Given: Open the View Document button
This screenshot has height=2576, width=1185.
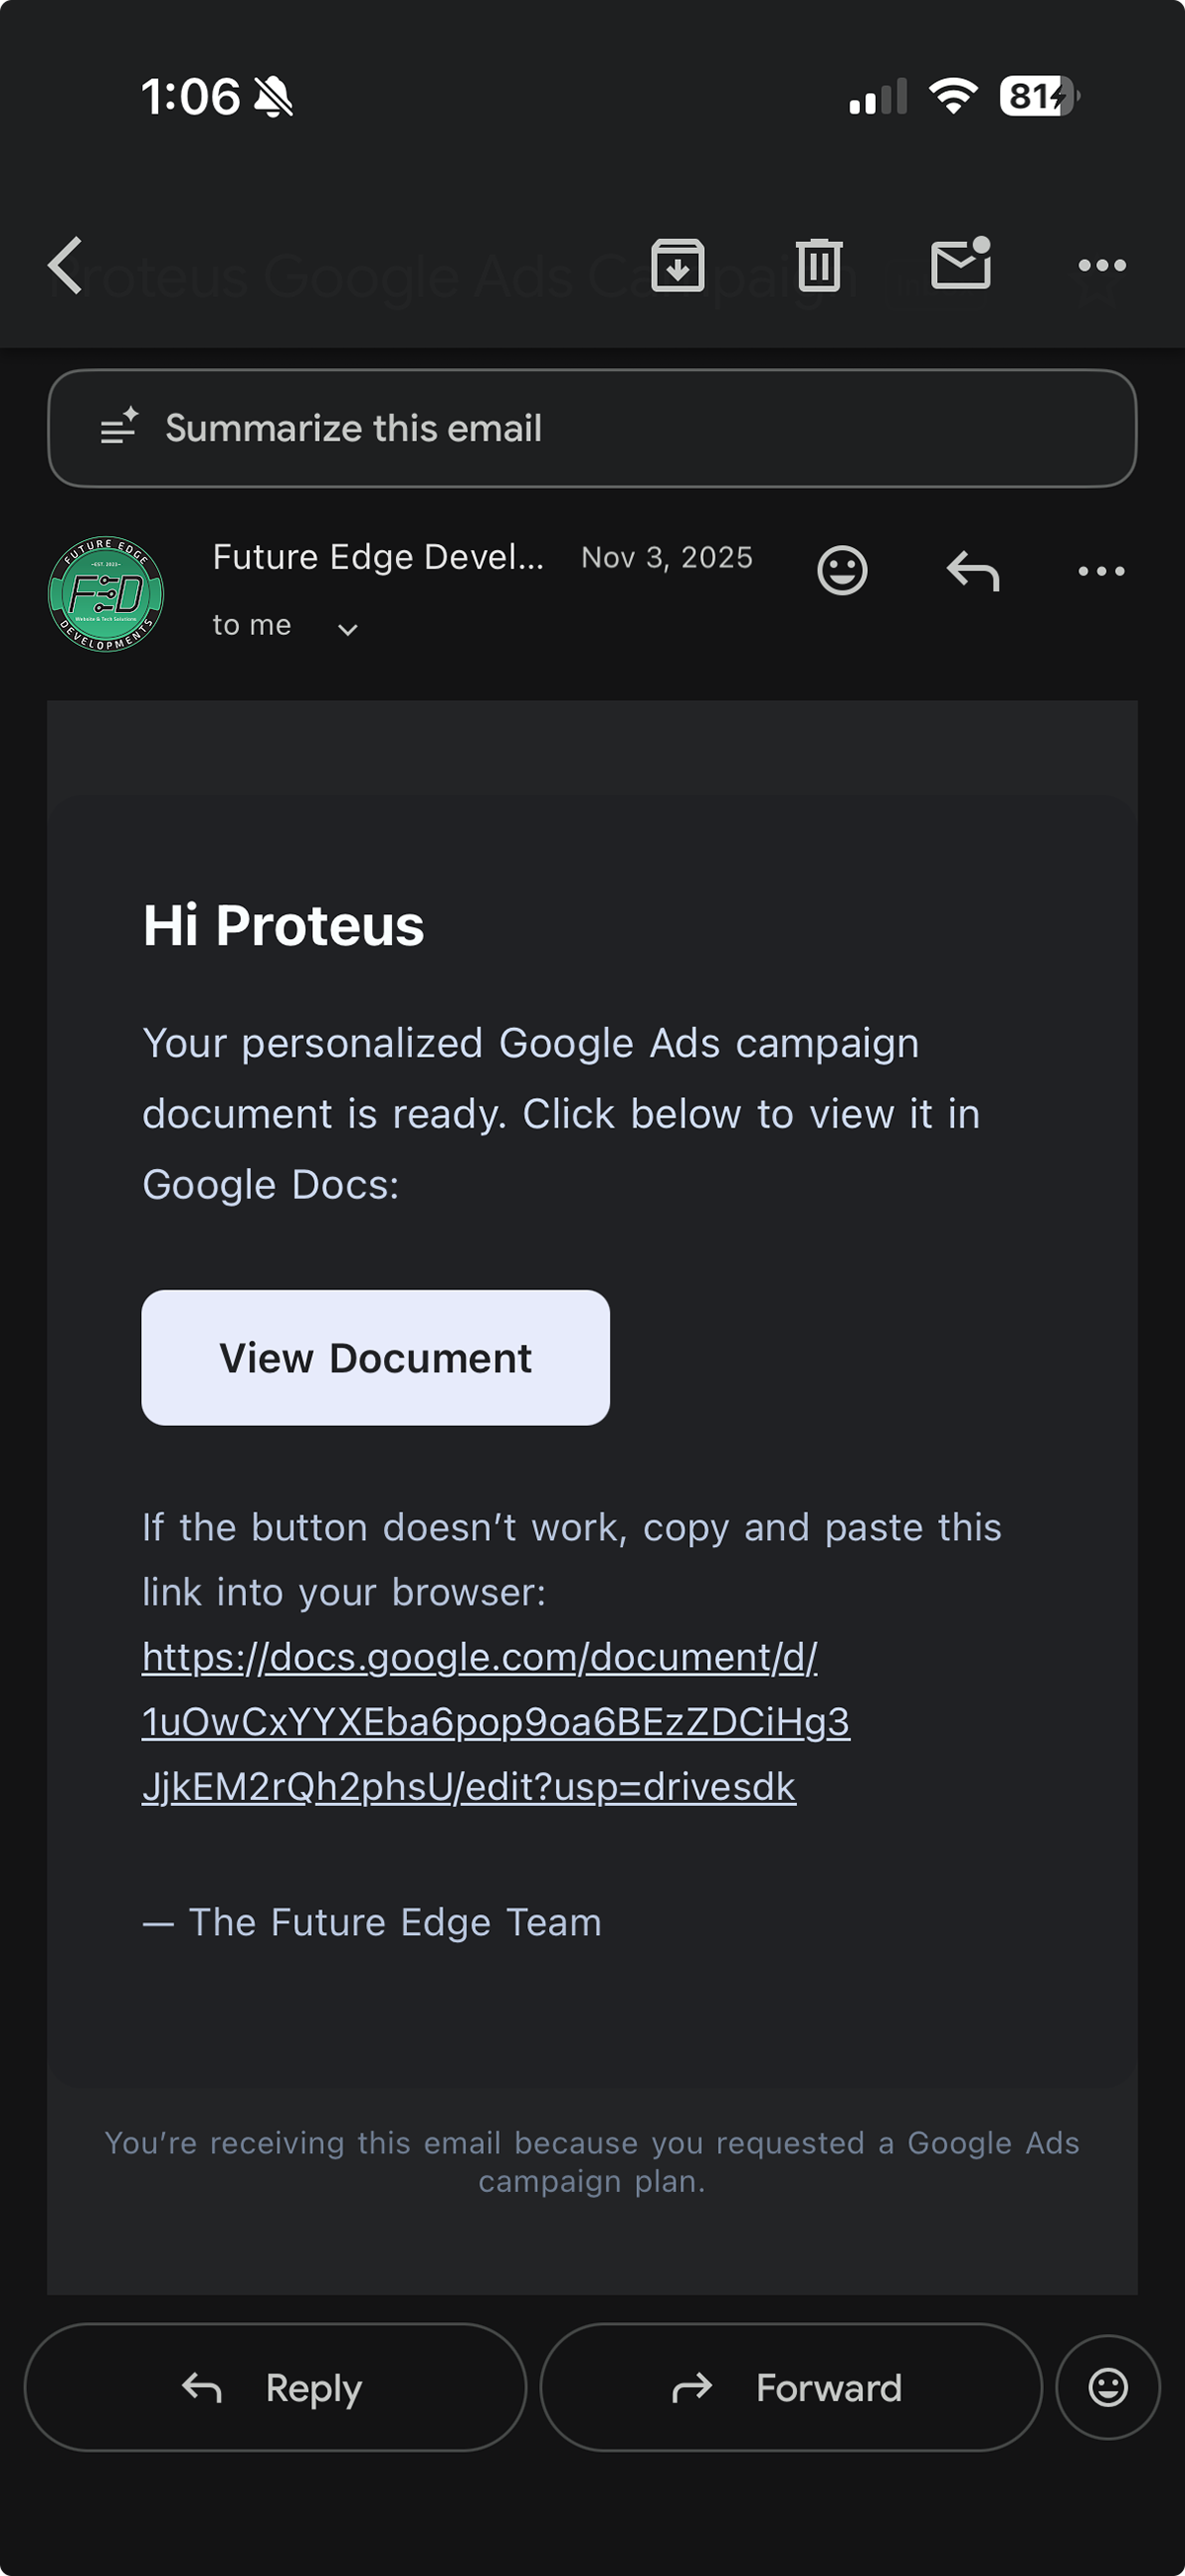Looking at the screenshot, I should (376, 1357).
